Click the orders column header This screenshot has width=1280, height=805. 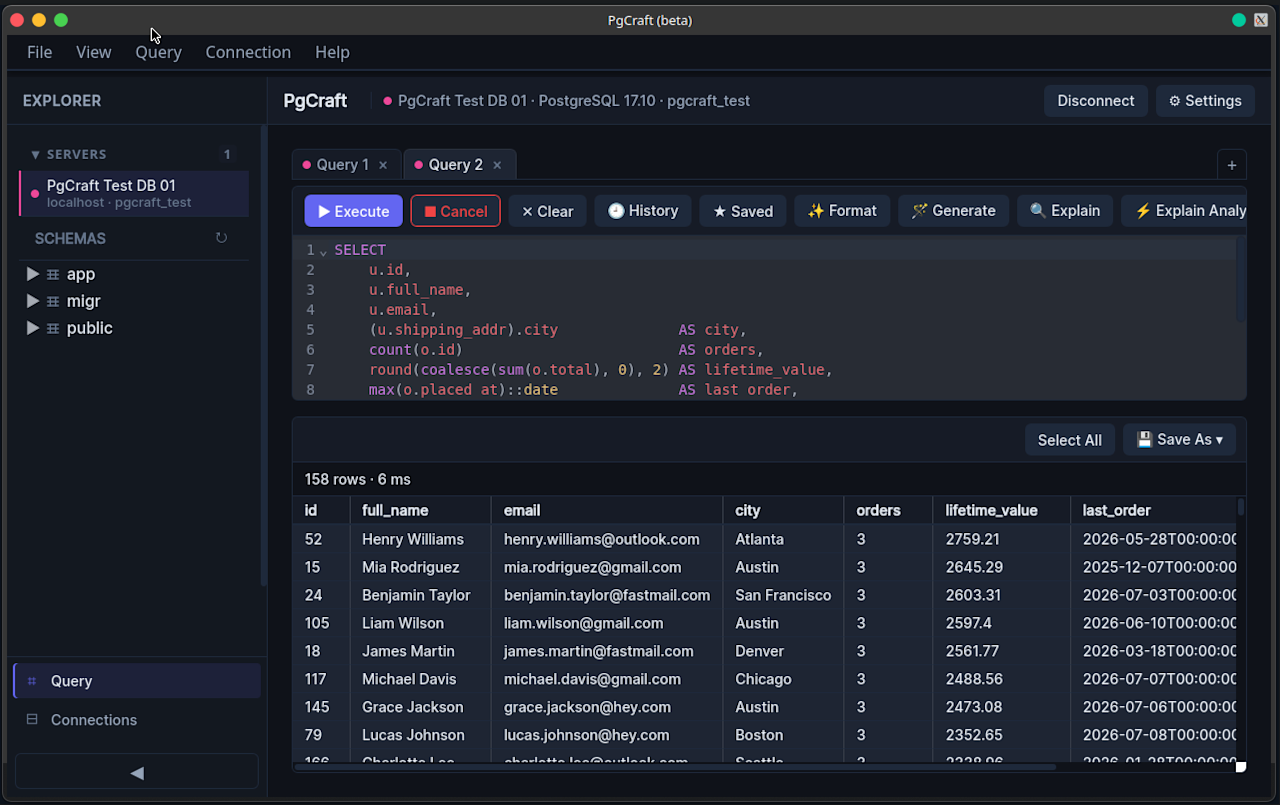[888, 510]
